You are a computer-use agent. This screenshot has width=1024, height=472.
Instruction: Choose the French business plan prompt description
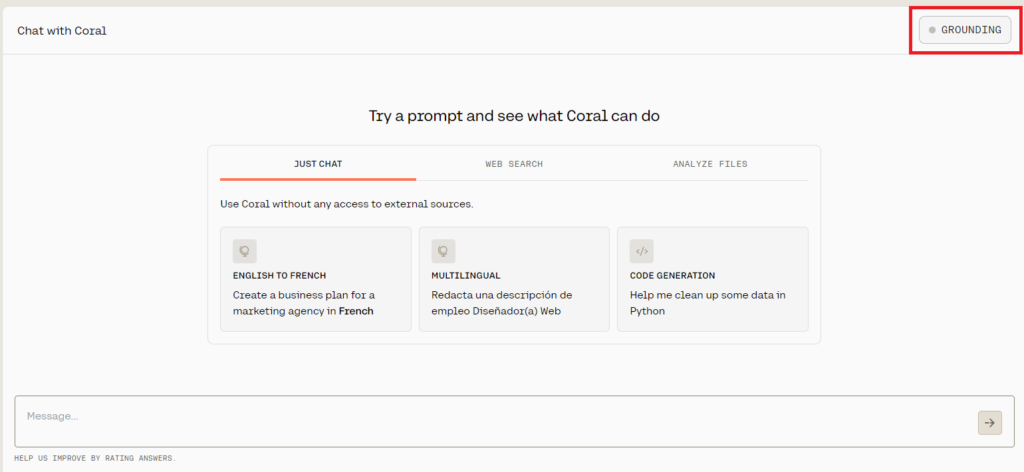click(x=303, y=303)
